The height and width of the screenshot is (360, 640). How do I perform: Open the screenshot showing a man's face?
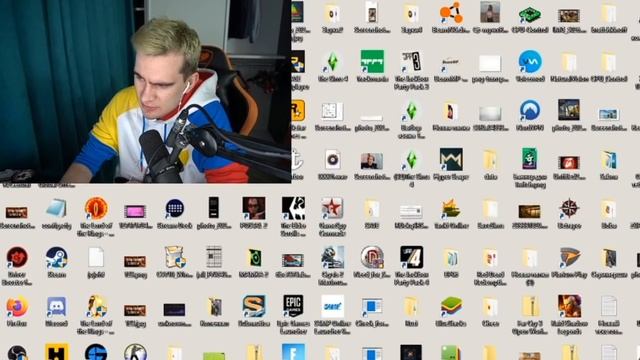[x=372, y=162]
